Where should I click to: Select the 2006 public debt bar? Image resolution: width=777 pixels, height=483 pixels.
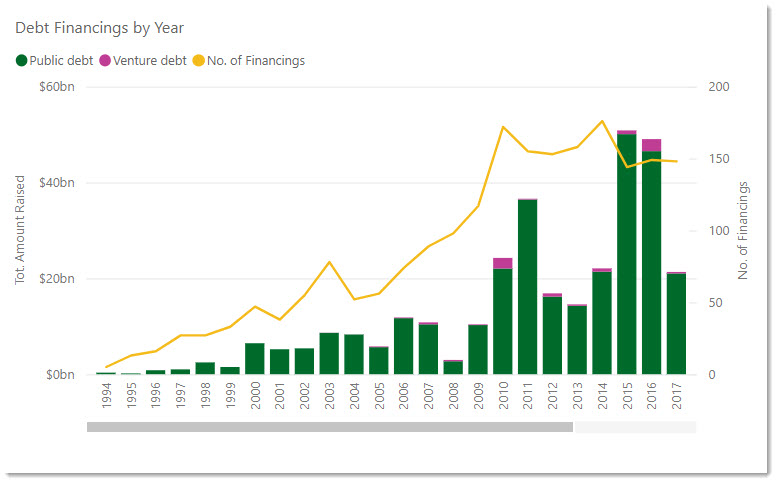(x=404, y=346)
